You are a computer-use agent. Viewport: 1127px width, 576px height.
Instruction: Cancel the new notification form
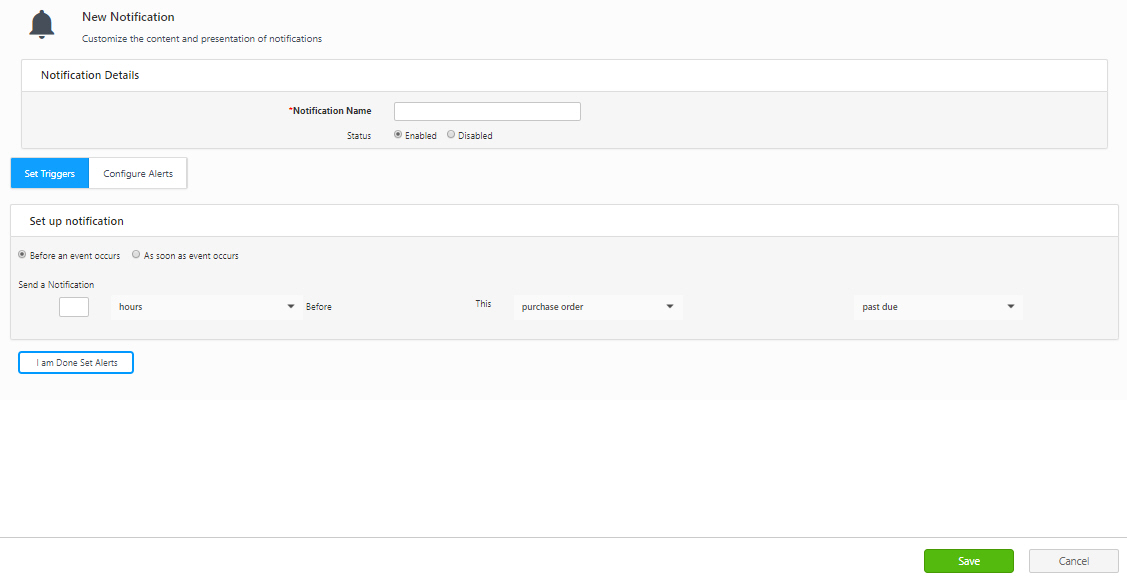(x=1073, y=561)
